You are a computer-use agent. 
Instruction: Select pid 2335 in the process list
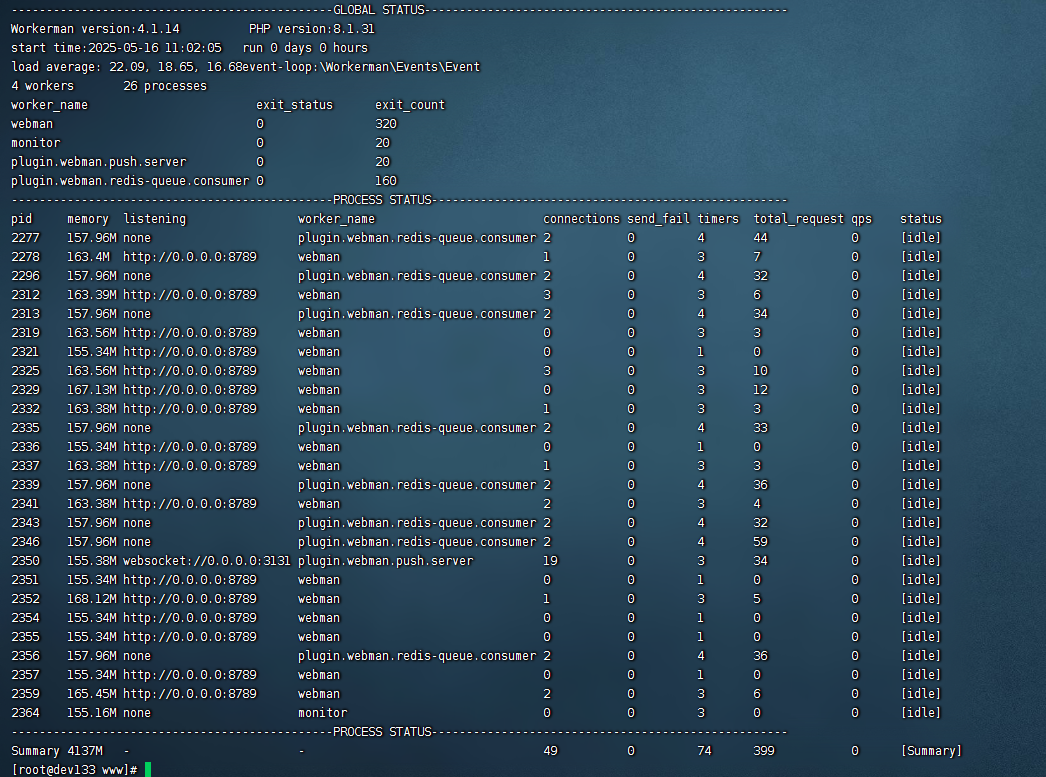tap(25, 428)
